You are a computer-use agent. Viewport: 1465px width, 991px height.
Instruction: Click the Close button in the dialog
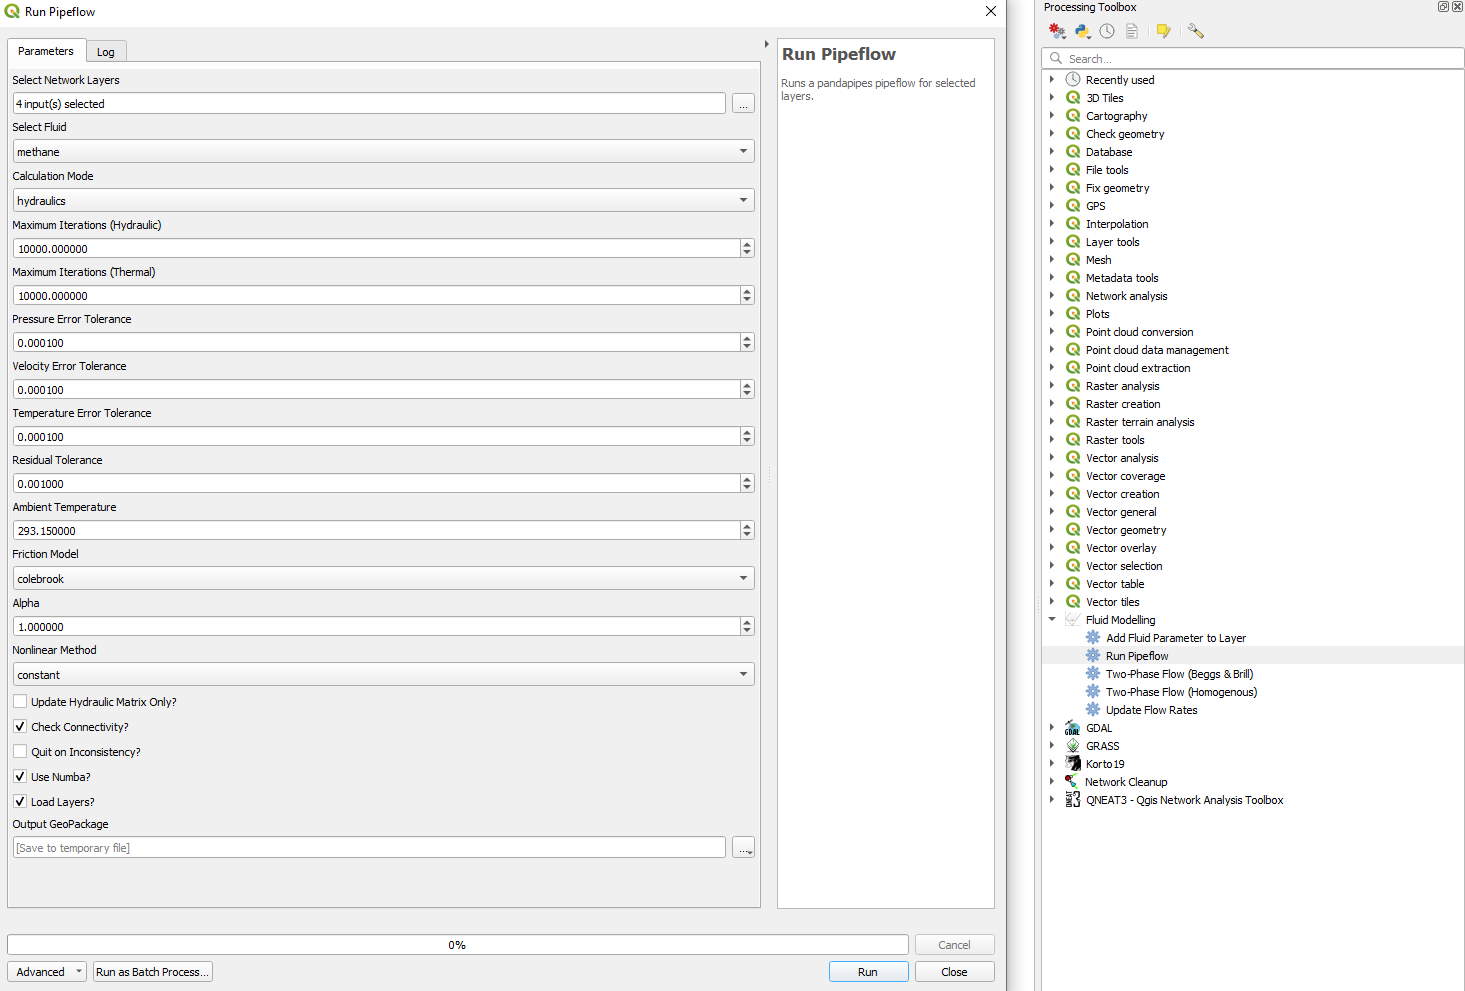tap(955, 972)
